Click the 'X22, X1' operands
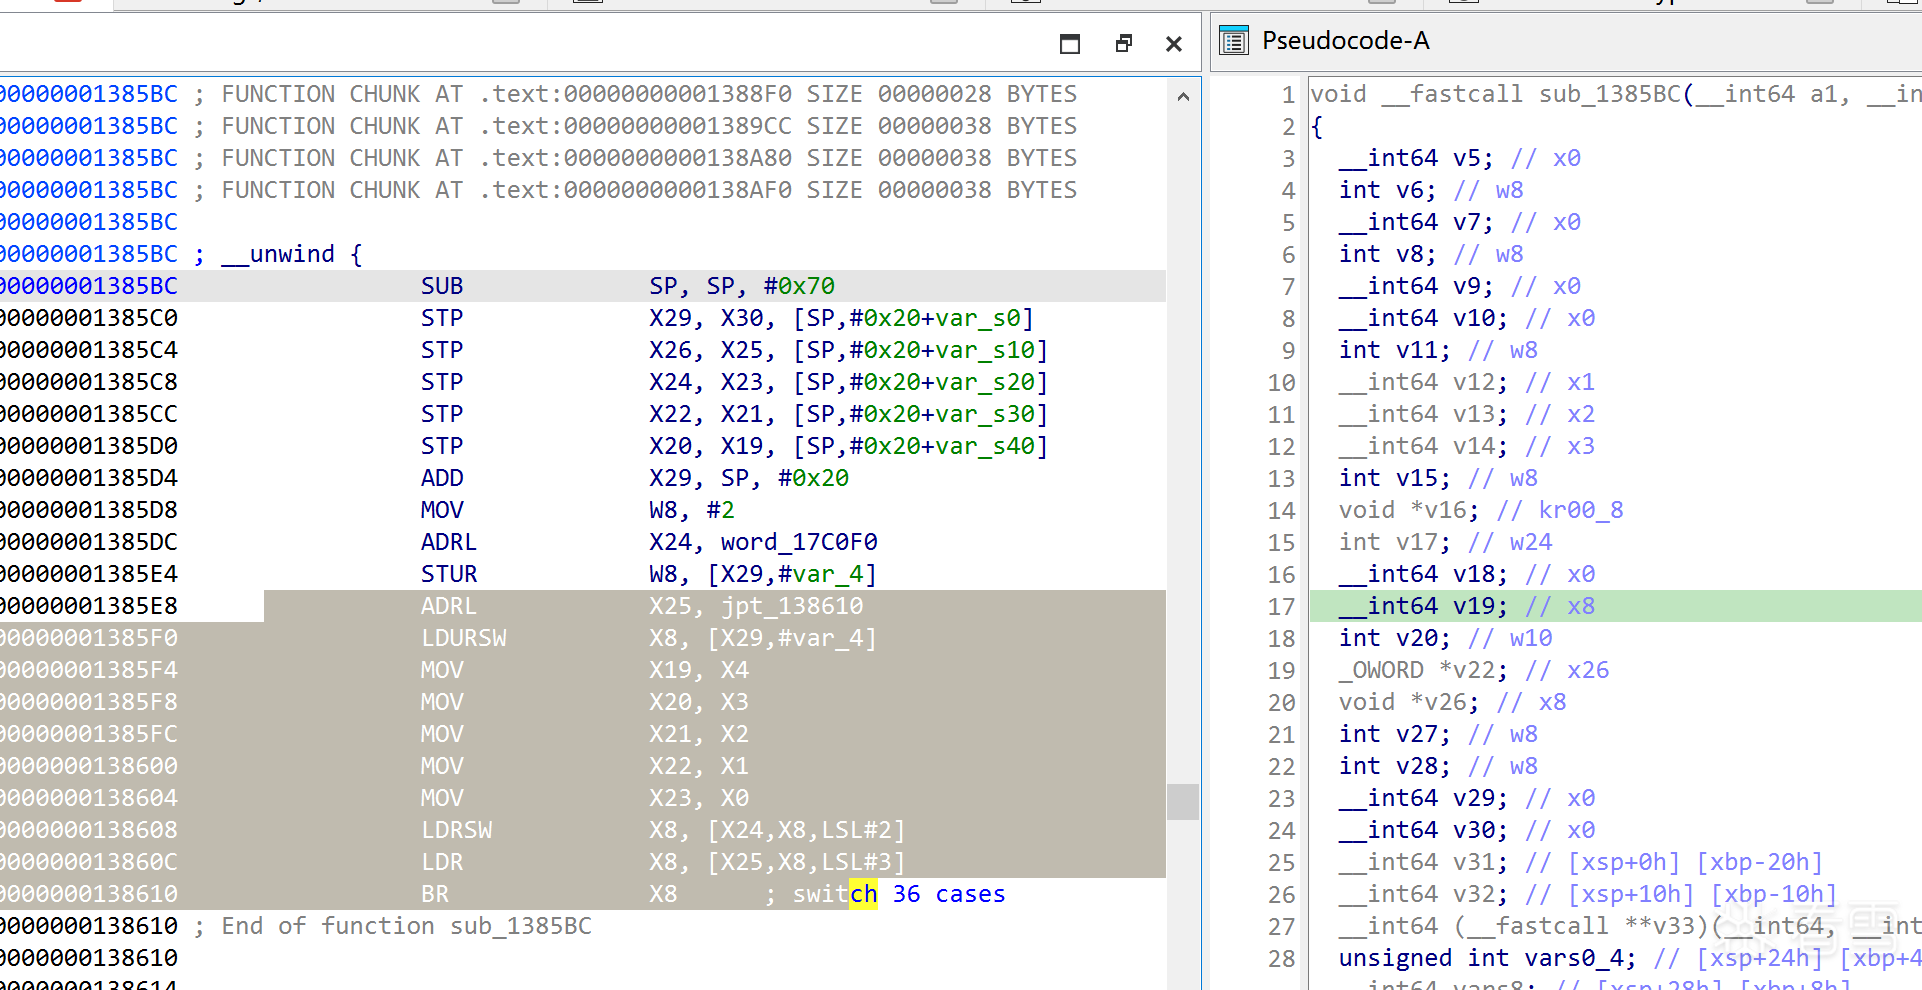 point(699,766)
